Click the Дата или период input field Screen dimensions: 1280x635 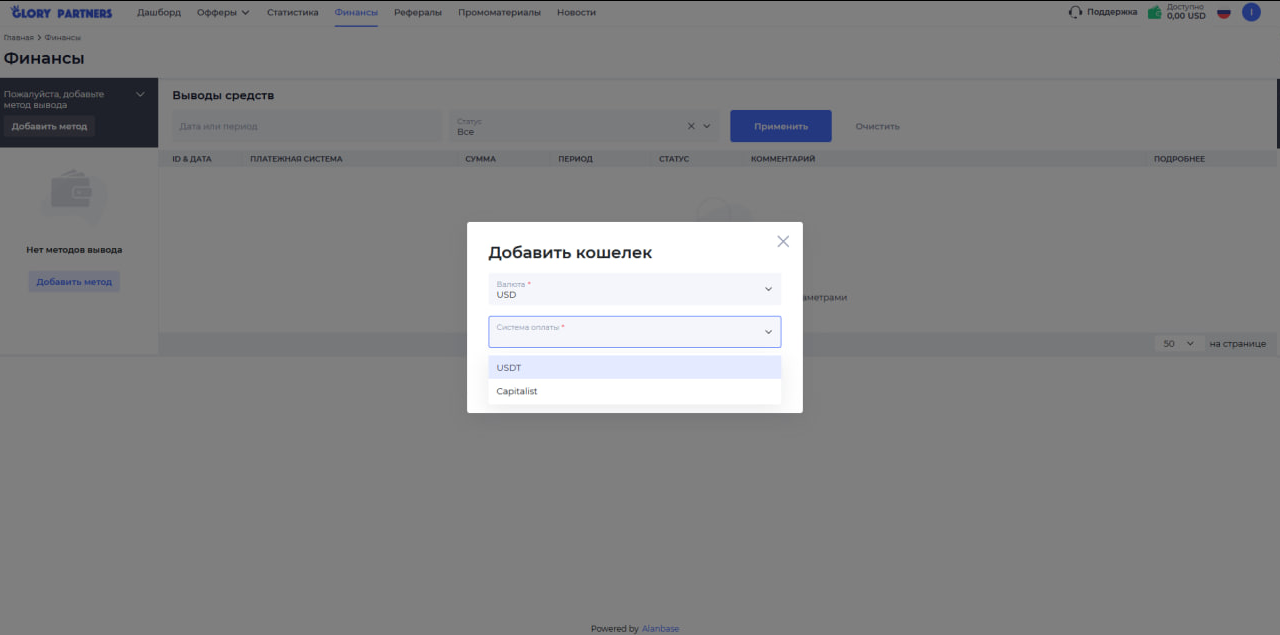pos(307,127)
